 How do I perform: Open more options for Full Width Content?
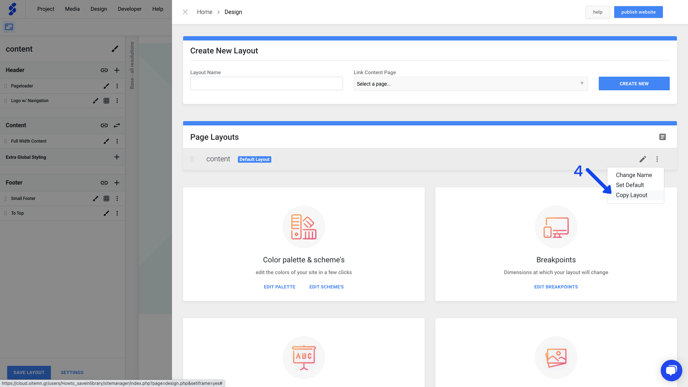(117, 141)
